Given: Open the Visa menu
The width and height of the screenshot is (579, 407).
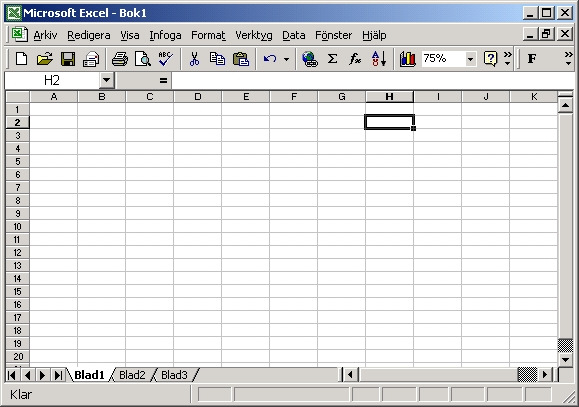Looking at the screenshot, I should [130, 35].
